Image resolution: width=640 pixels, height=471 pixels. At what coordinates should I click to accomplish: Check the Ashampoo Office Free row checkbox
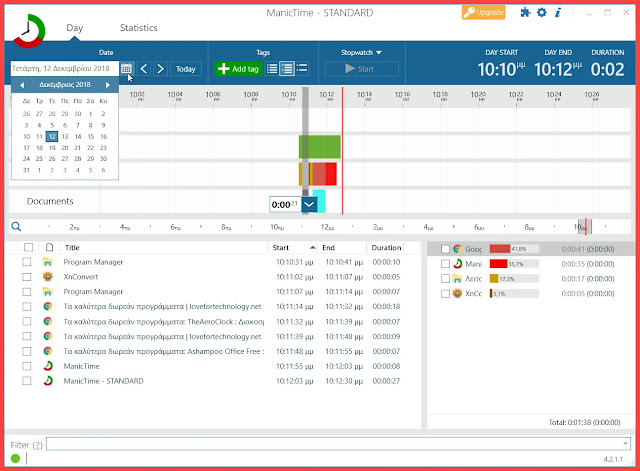[27, 351]
